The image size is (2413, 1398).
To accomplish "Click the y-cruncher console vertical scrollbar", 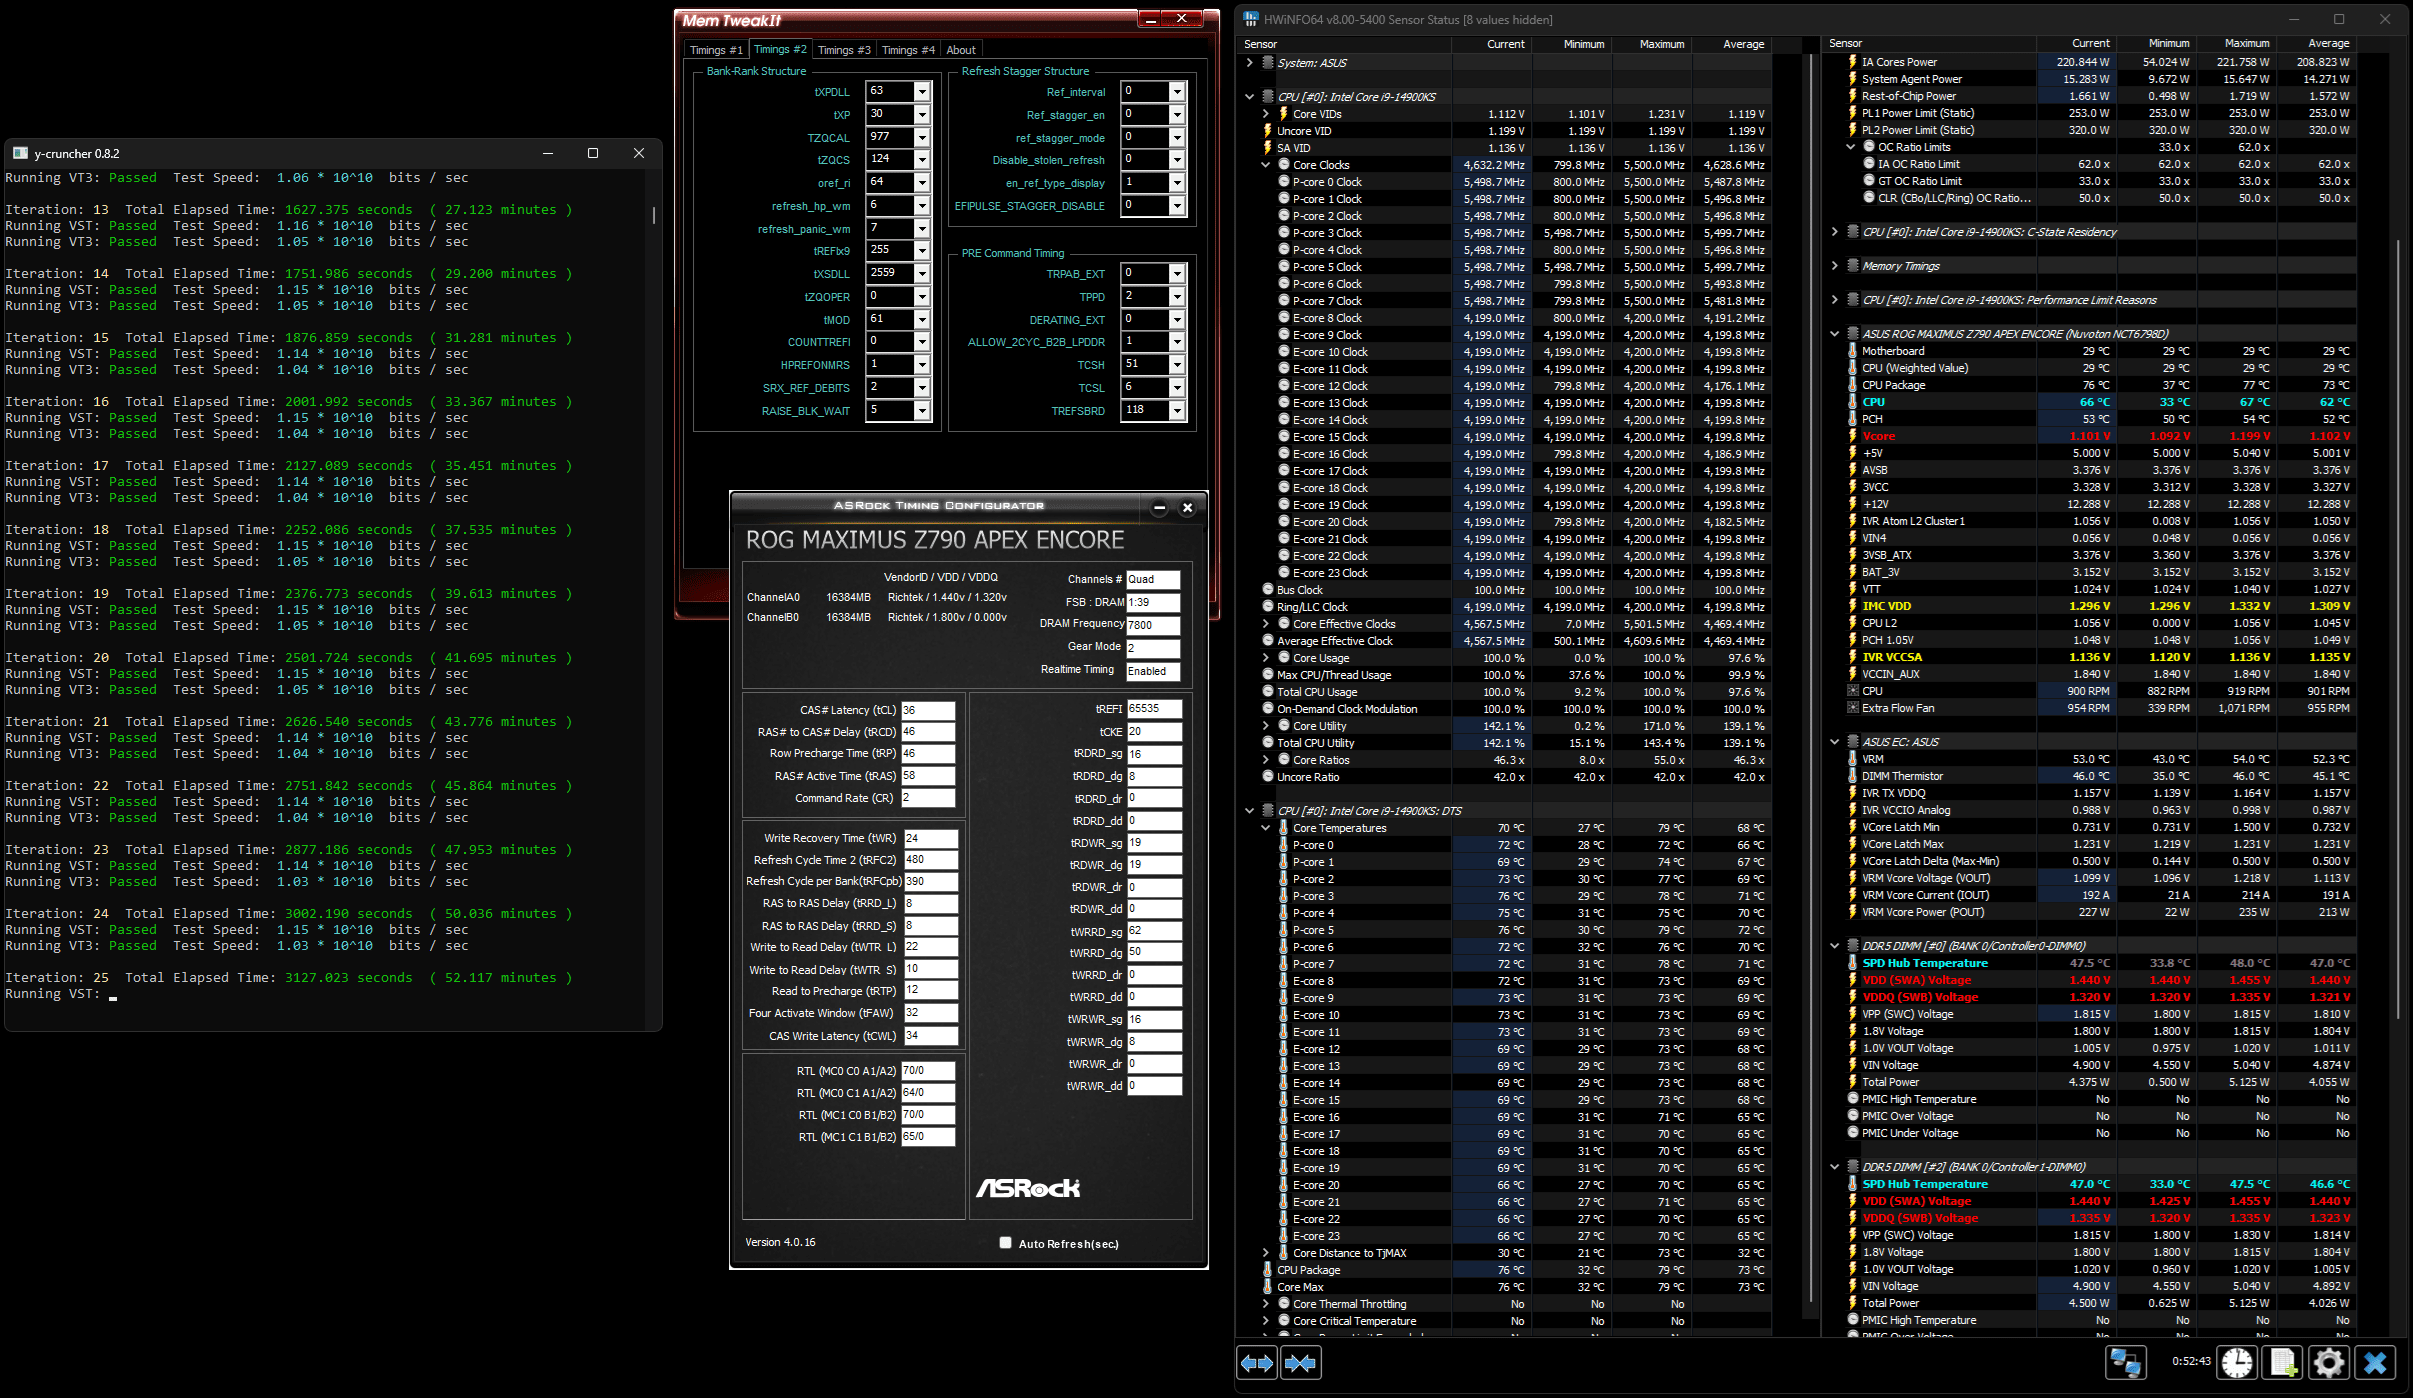I will (x=654, y=216).
